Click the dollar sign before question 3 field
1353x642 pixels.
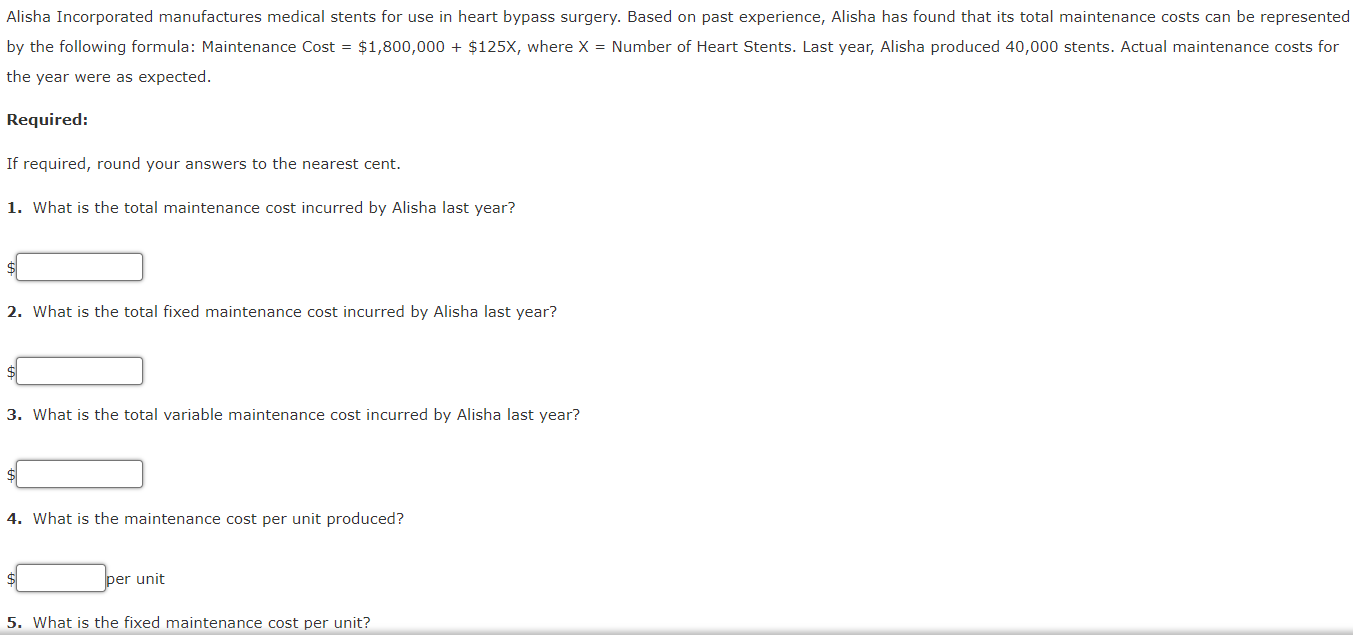[11, 475]
